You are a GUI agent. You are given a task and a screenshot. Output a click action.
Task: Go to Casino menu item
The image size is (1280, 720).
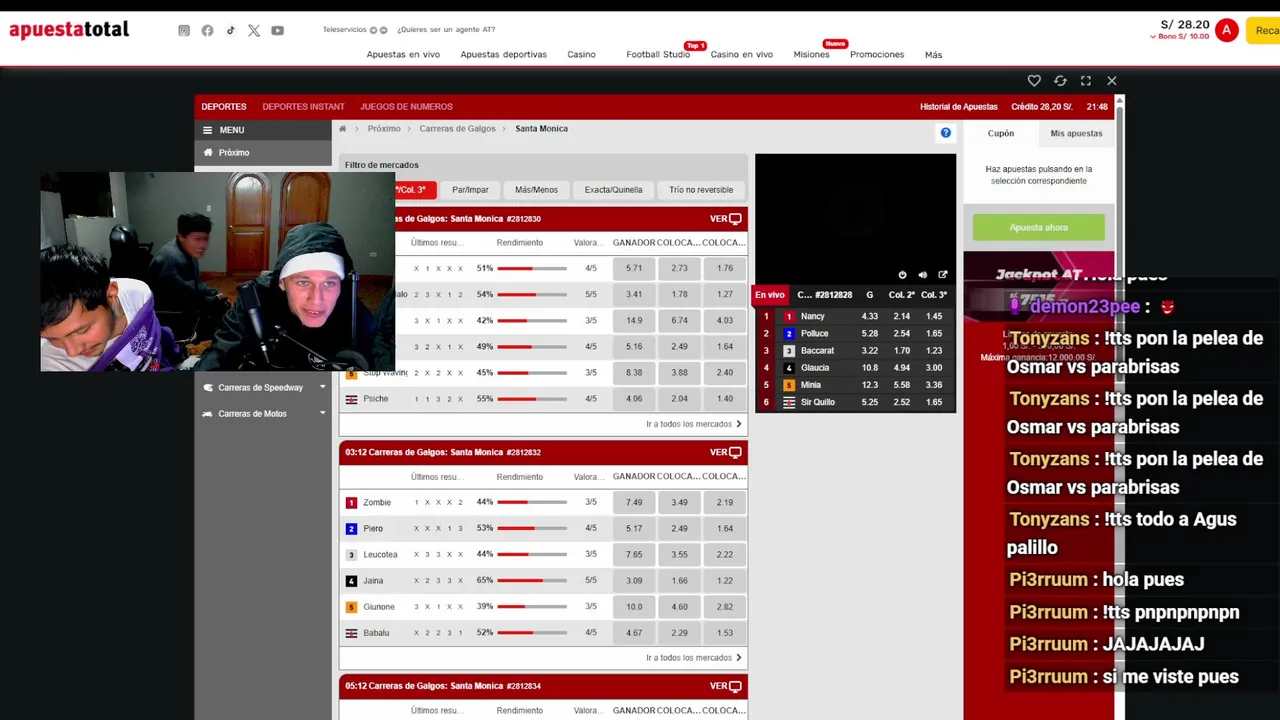pos(581,55)
